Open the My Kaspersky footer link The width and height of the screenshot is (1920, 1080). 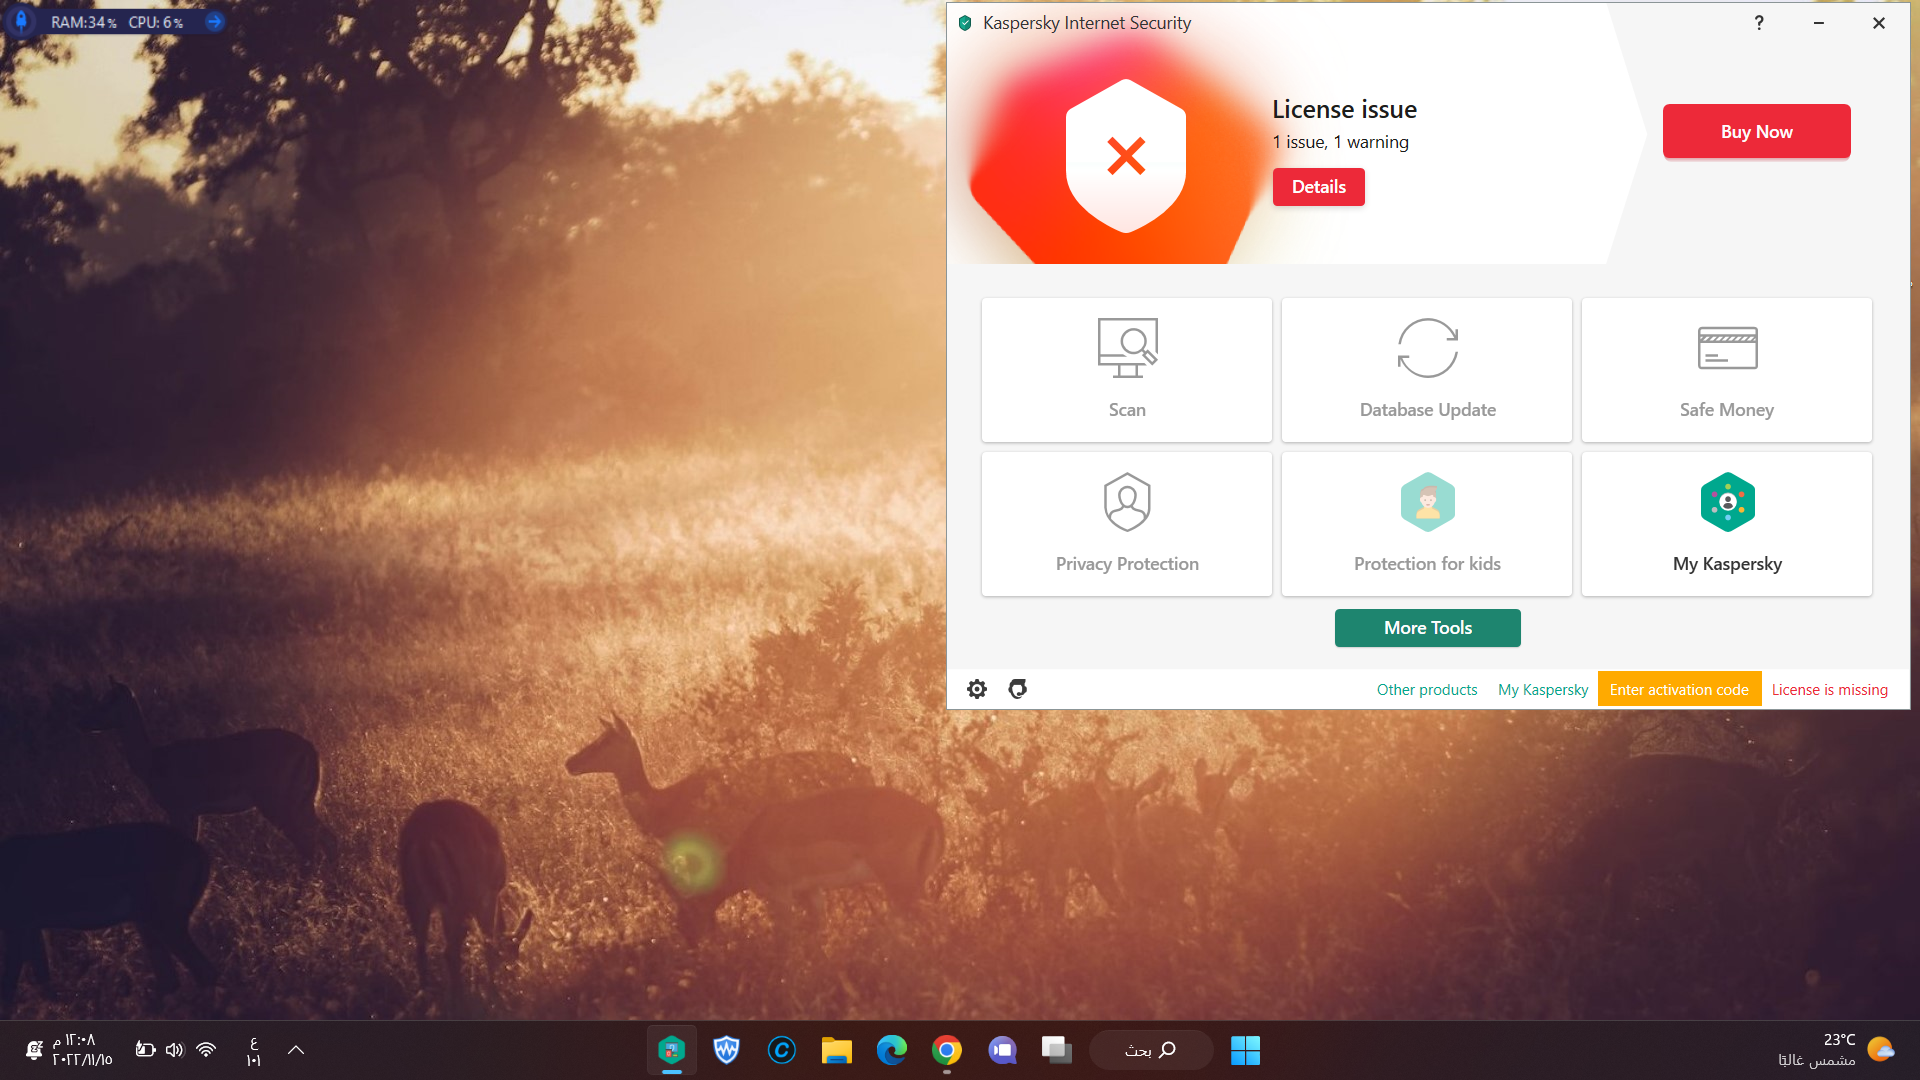(x=1543, y=690)
